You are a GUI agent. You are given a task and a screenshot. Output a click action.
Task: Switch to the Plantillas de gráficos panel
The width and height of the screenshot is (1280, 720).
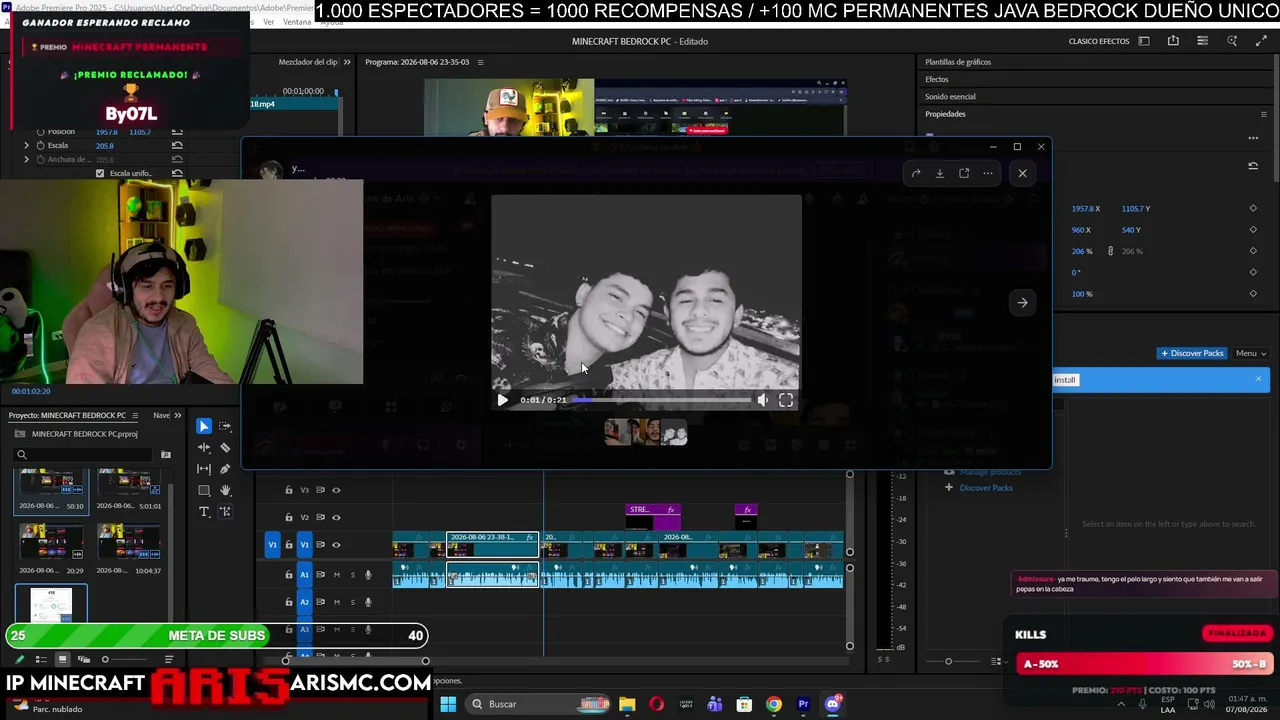958,62
